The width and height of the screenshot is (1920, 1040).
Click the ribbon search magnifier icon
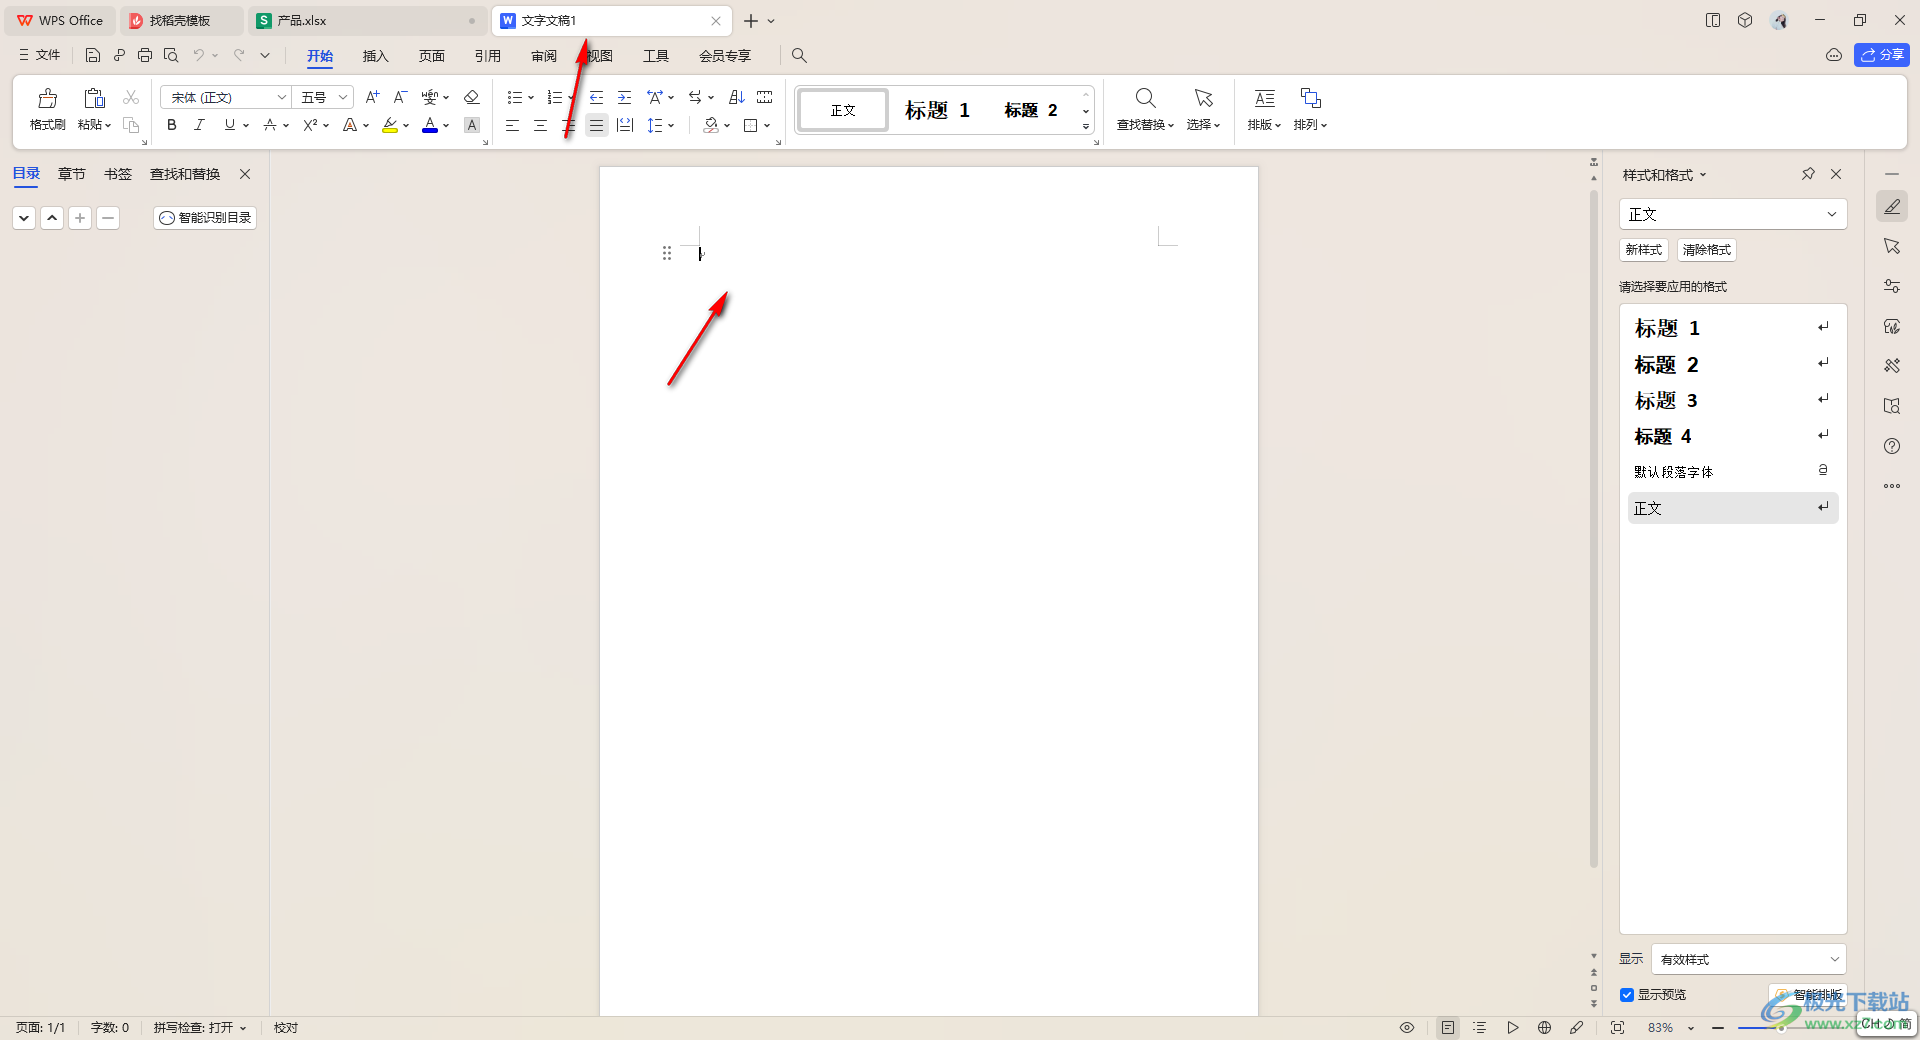799,55
